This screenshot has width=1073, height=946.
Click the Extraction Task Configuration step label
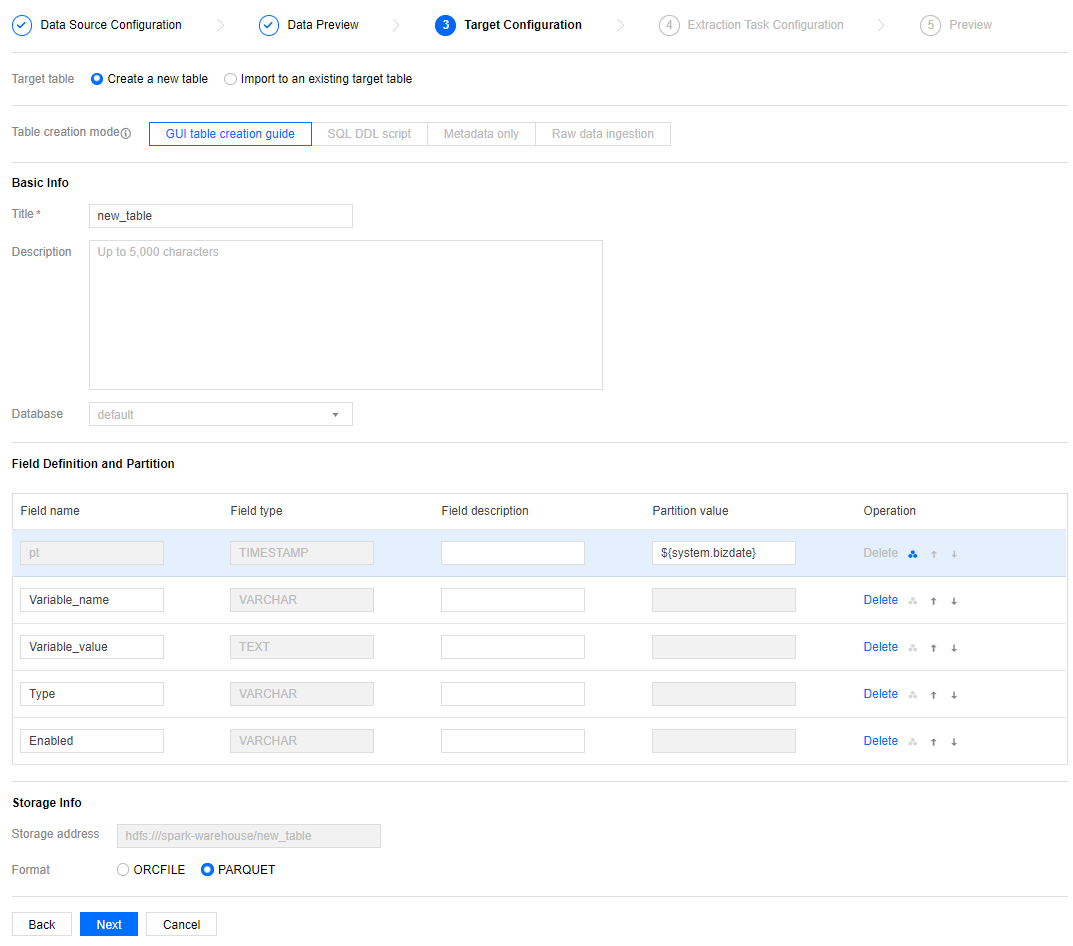[x=765, y=25]
